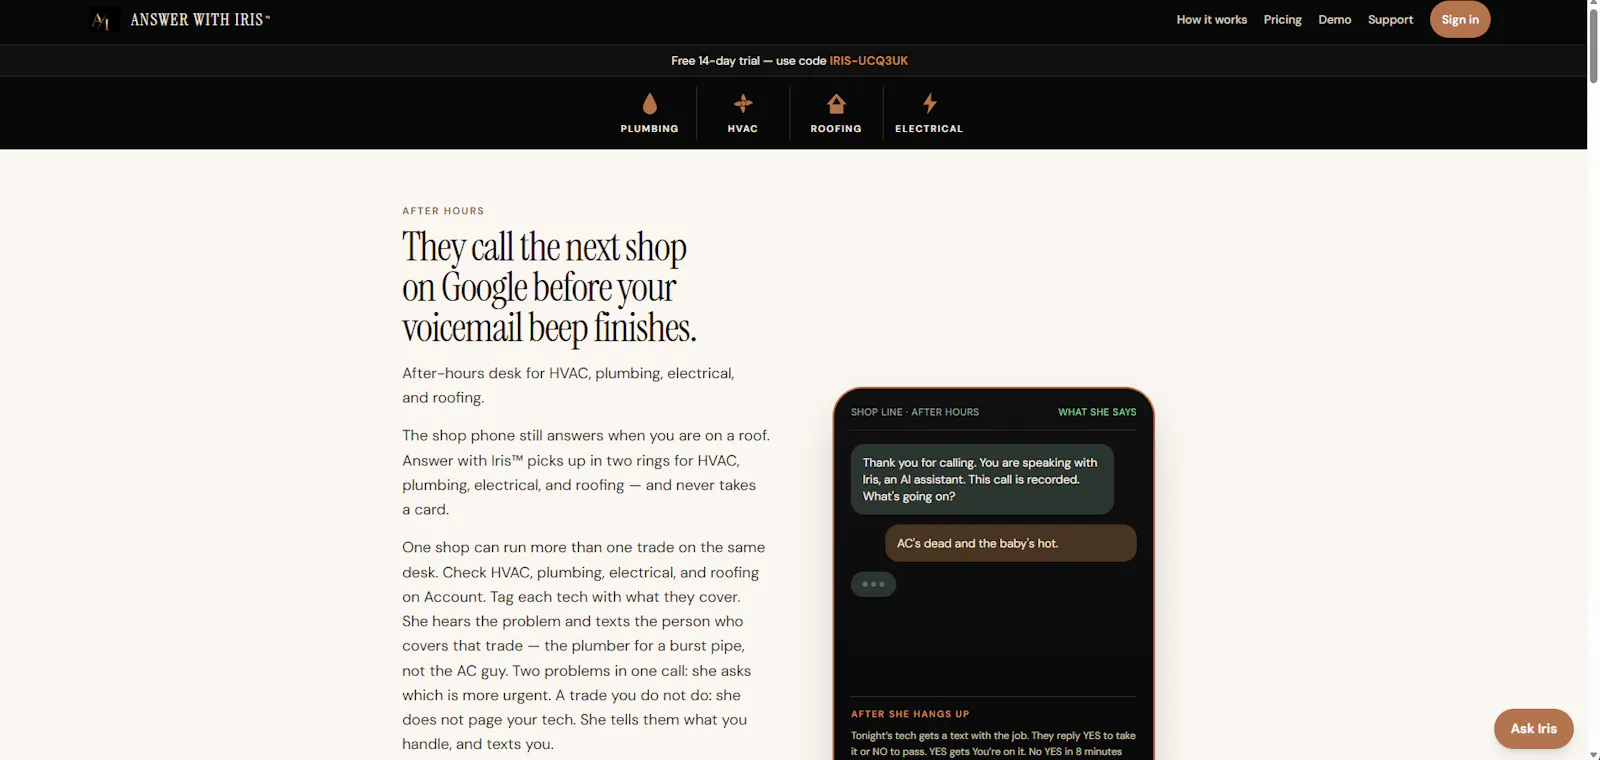Select the Plumbing water drop icon
The image size is (1600, 760).
pyautogui.click(x=650, y=103)
